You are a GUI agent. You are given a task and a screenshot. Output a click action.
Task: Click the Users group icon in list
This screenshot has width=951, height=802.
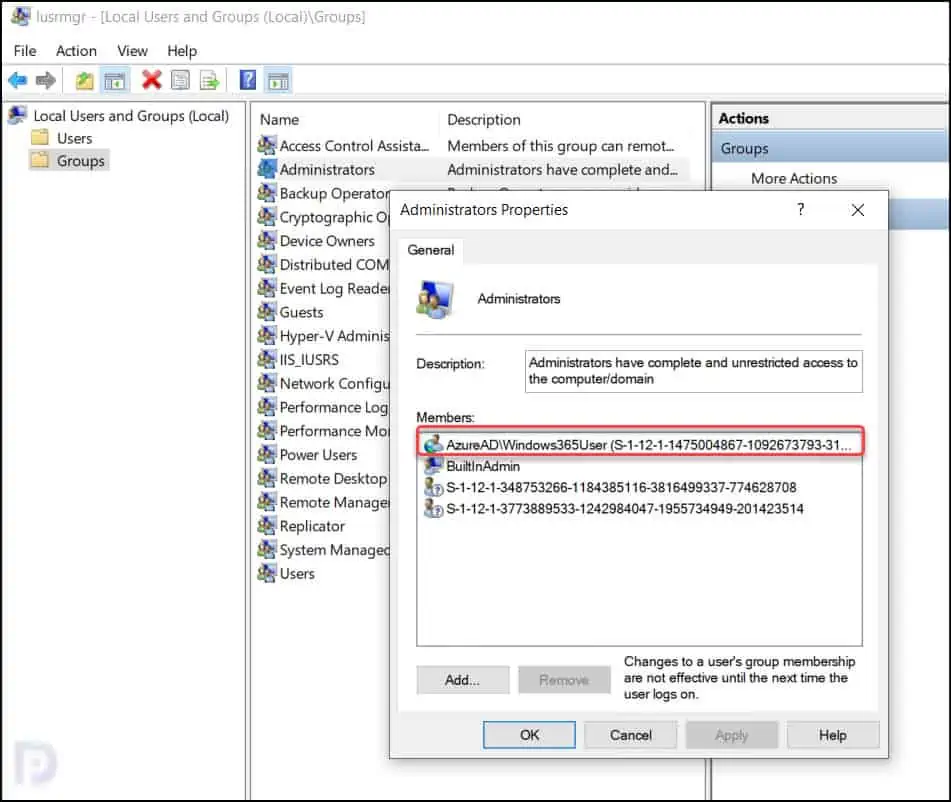[267, 573]
